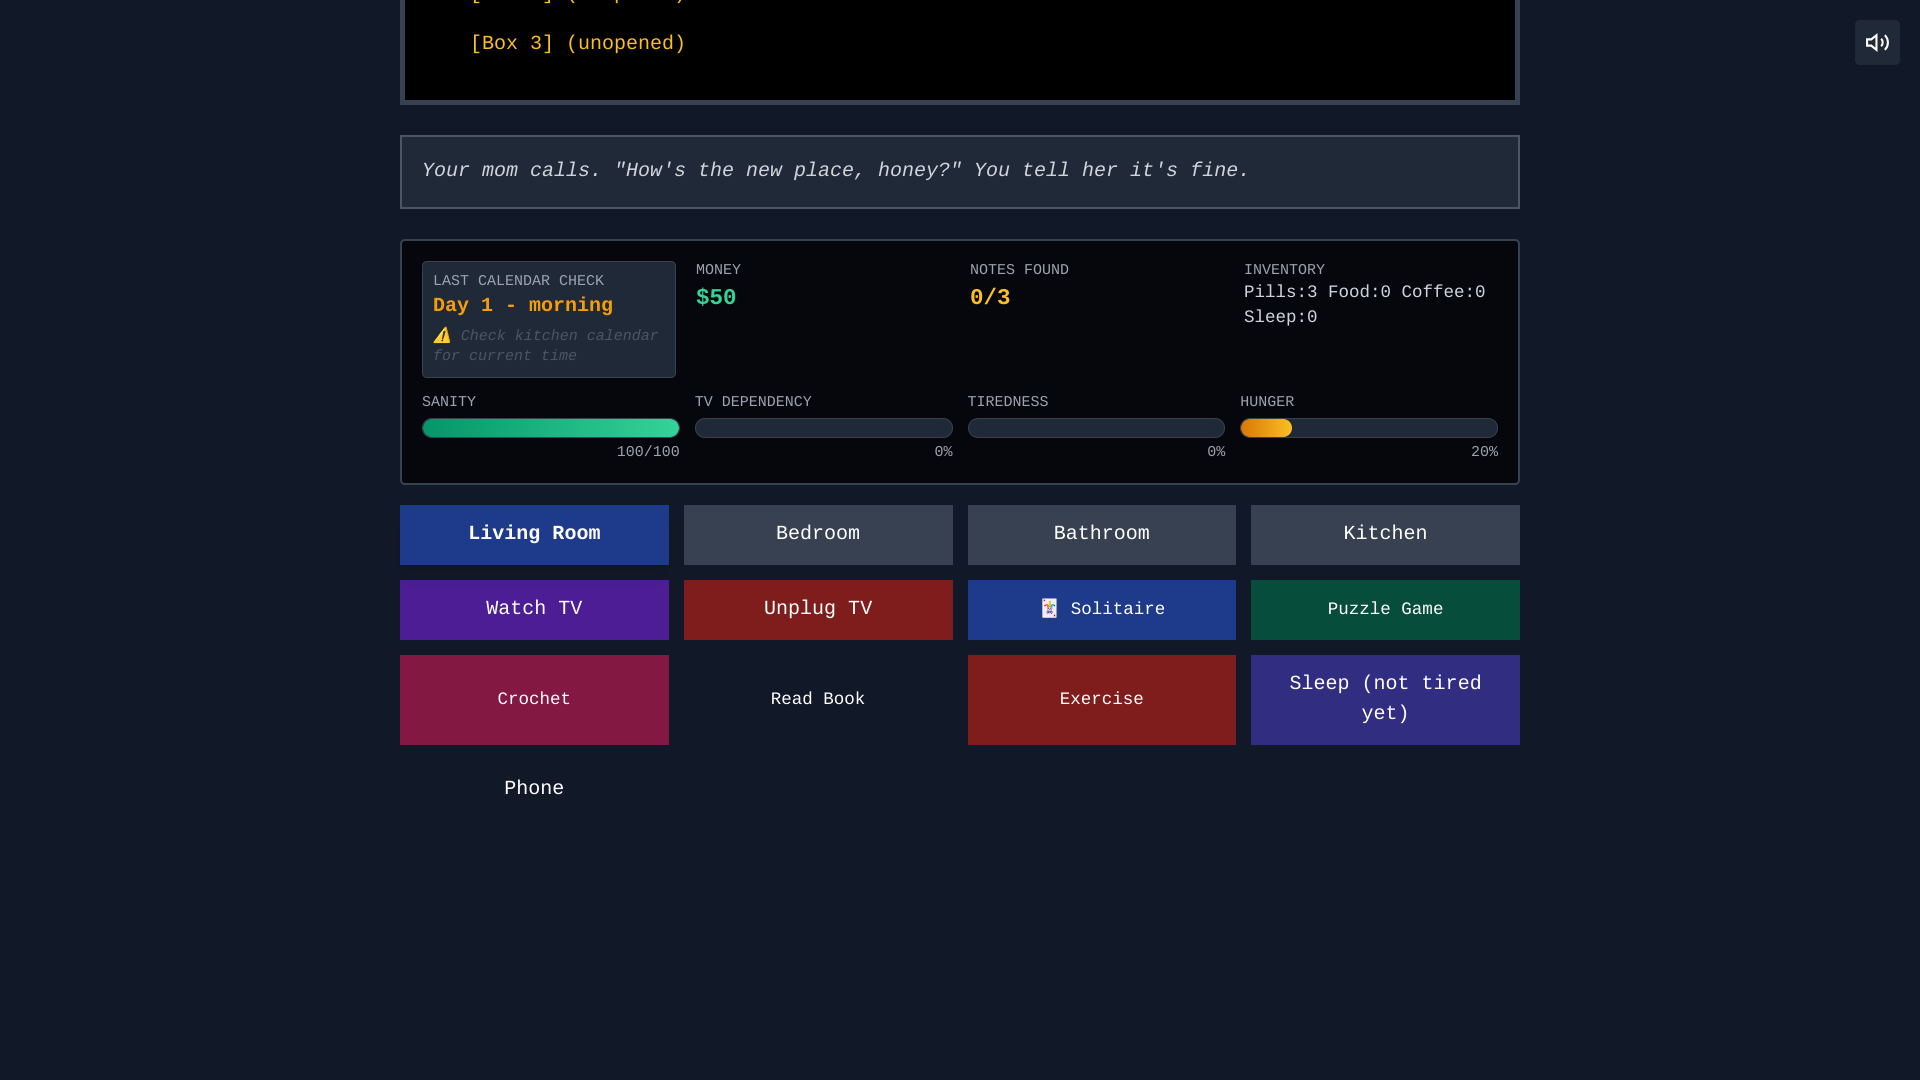1920x1080 pixels.
Task: Click the Day 1 - morning text
Action: coord(522,306)
